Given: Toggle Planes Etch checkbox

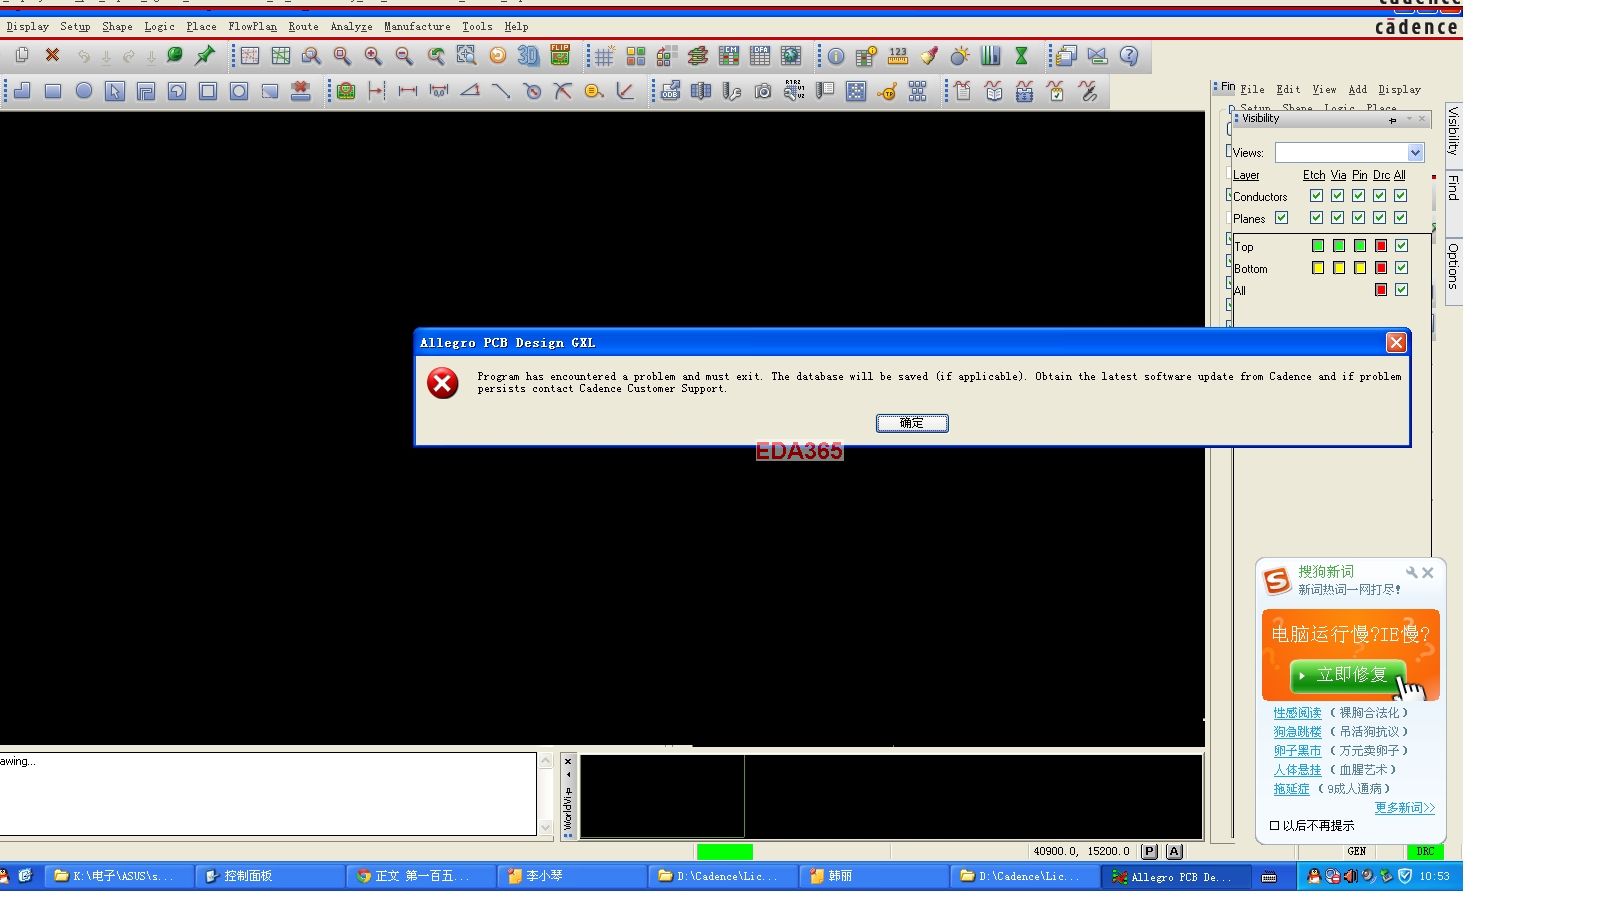Looking at the screenshot, I should coord(1316,218).
